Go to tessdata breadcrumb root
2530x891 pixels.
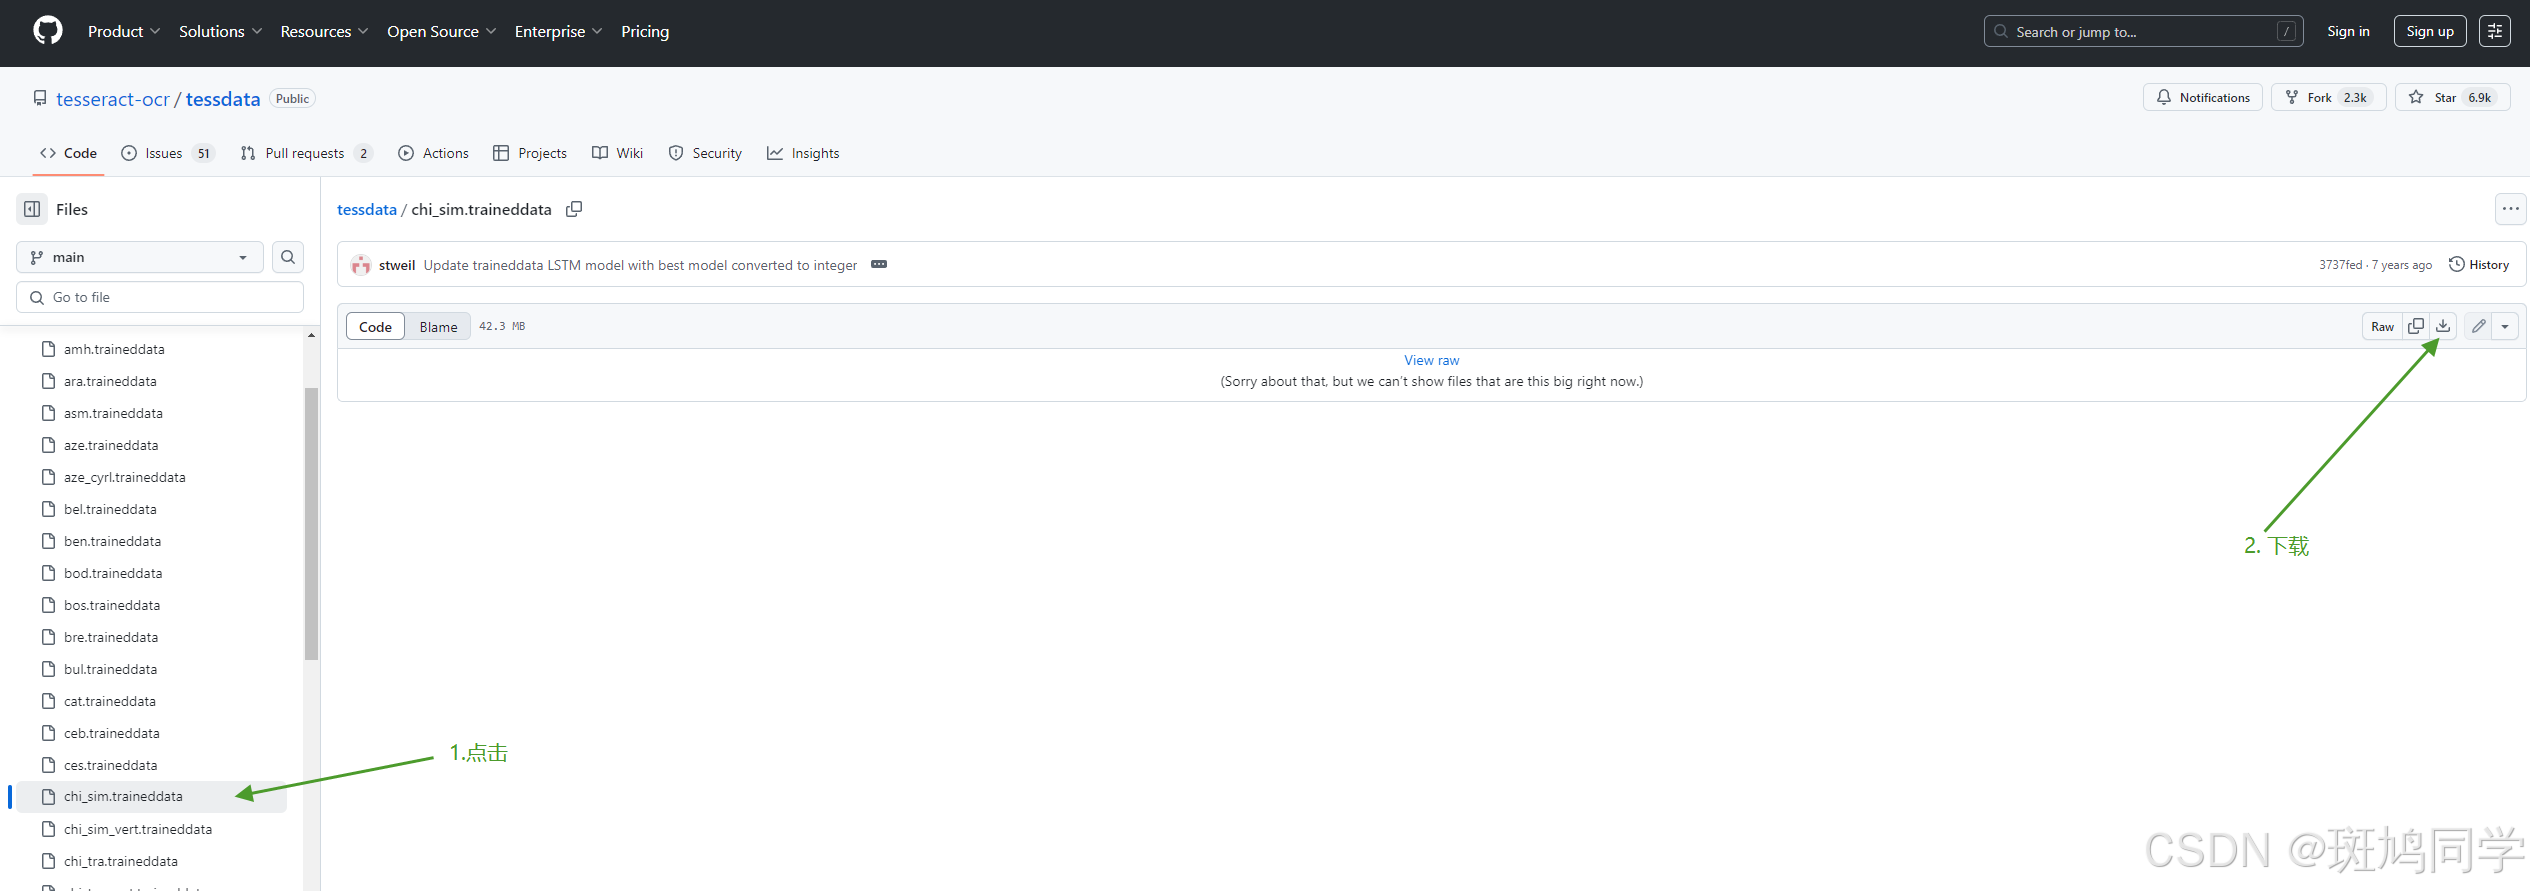[367, 209]
